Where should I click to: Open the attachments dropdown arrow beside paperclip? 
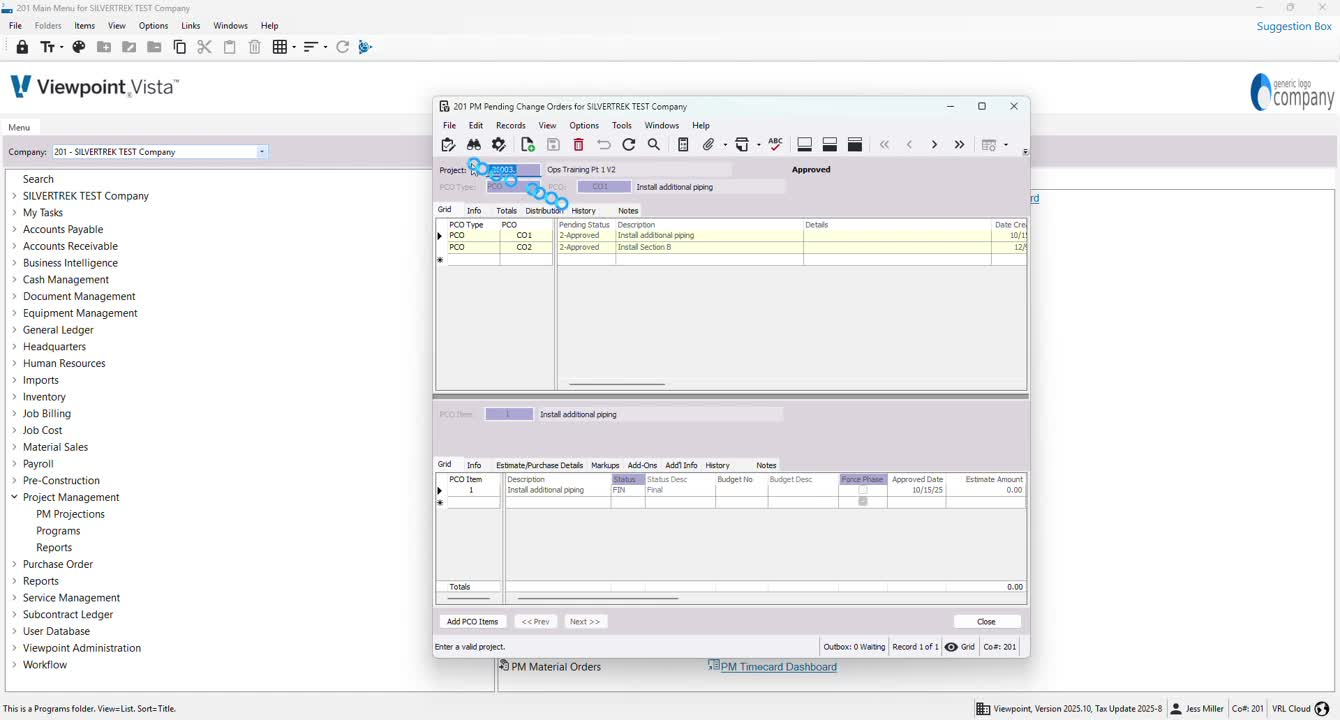(724, 145)
